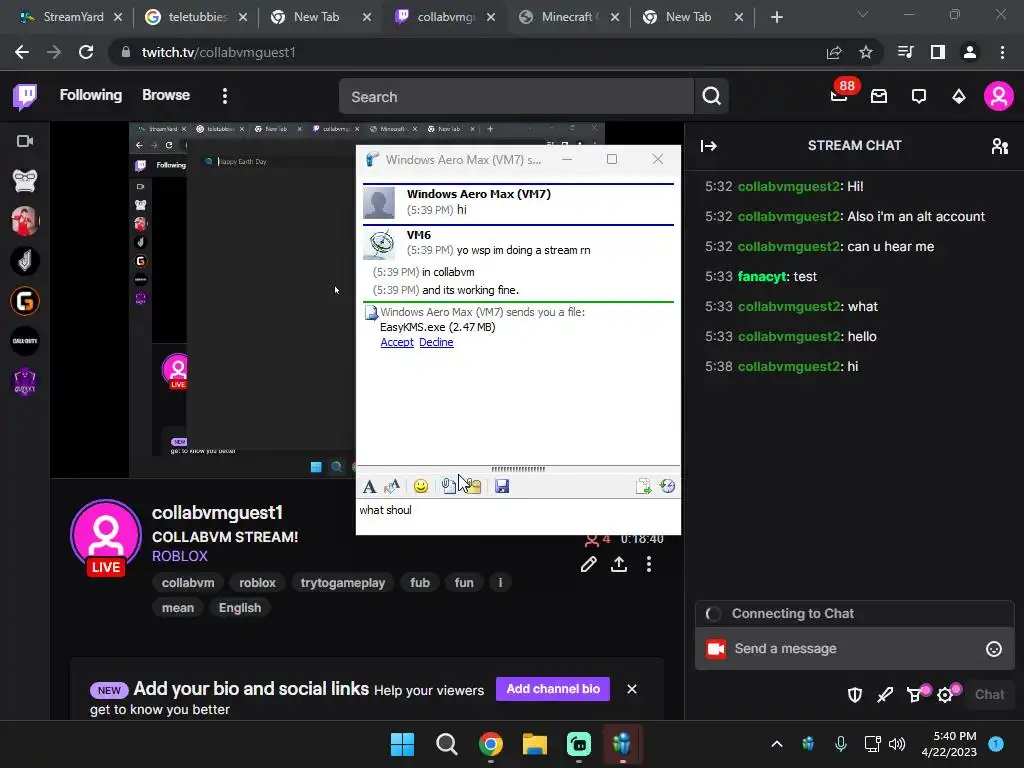Screen dimensions: 1024x768
Task: Open the stream options three-dot menu
Action: pyautogui.click(x=648, y=564)
